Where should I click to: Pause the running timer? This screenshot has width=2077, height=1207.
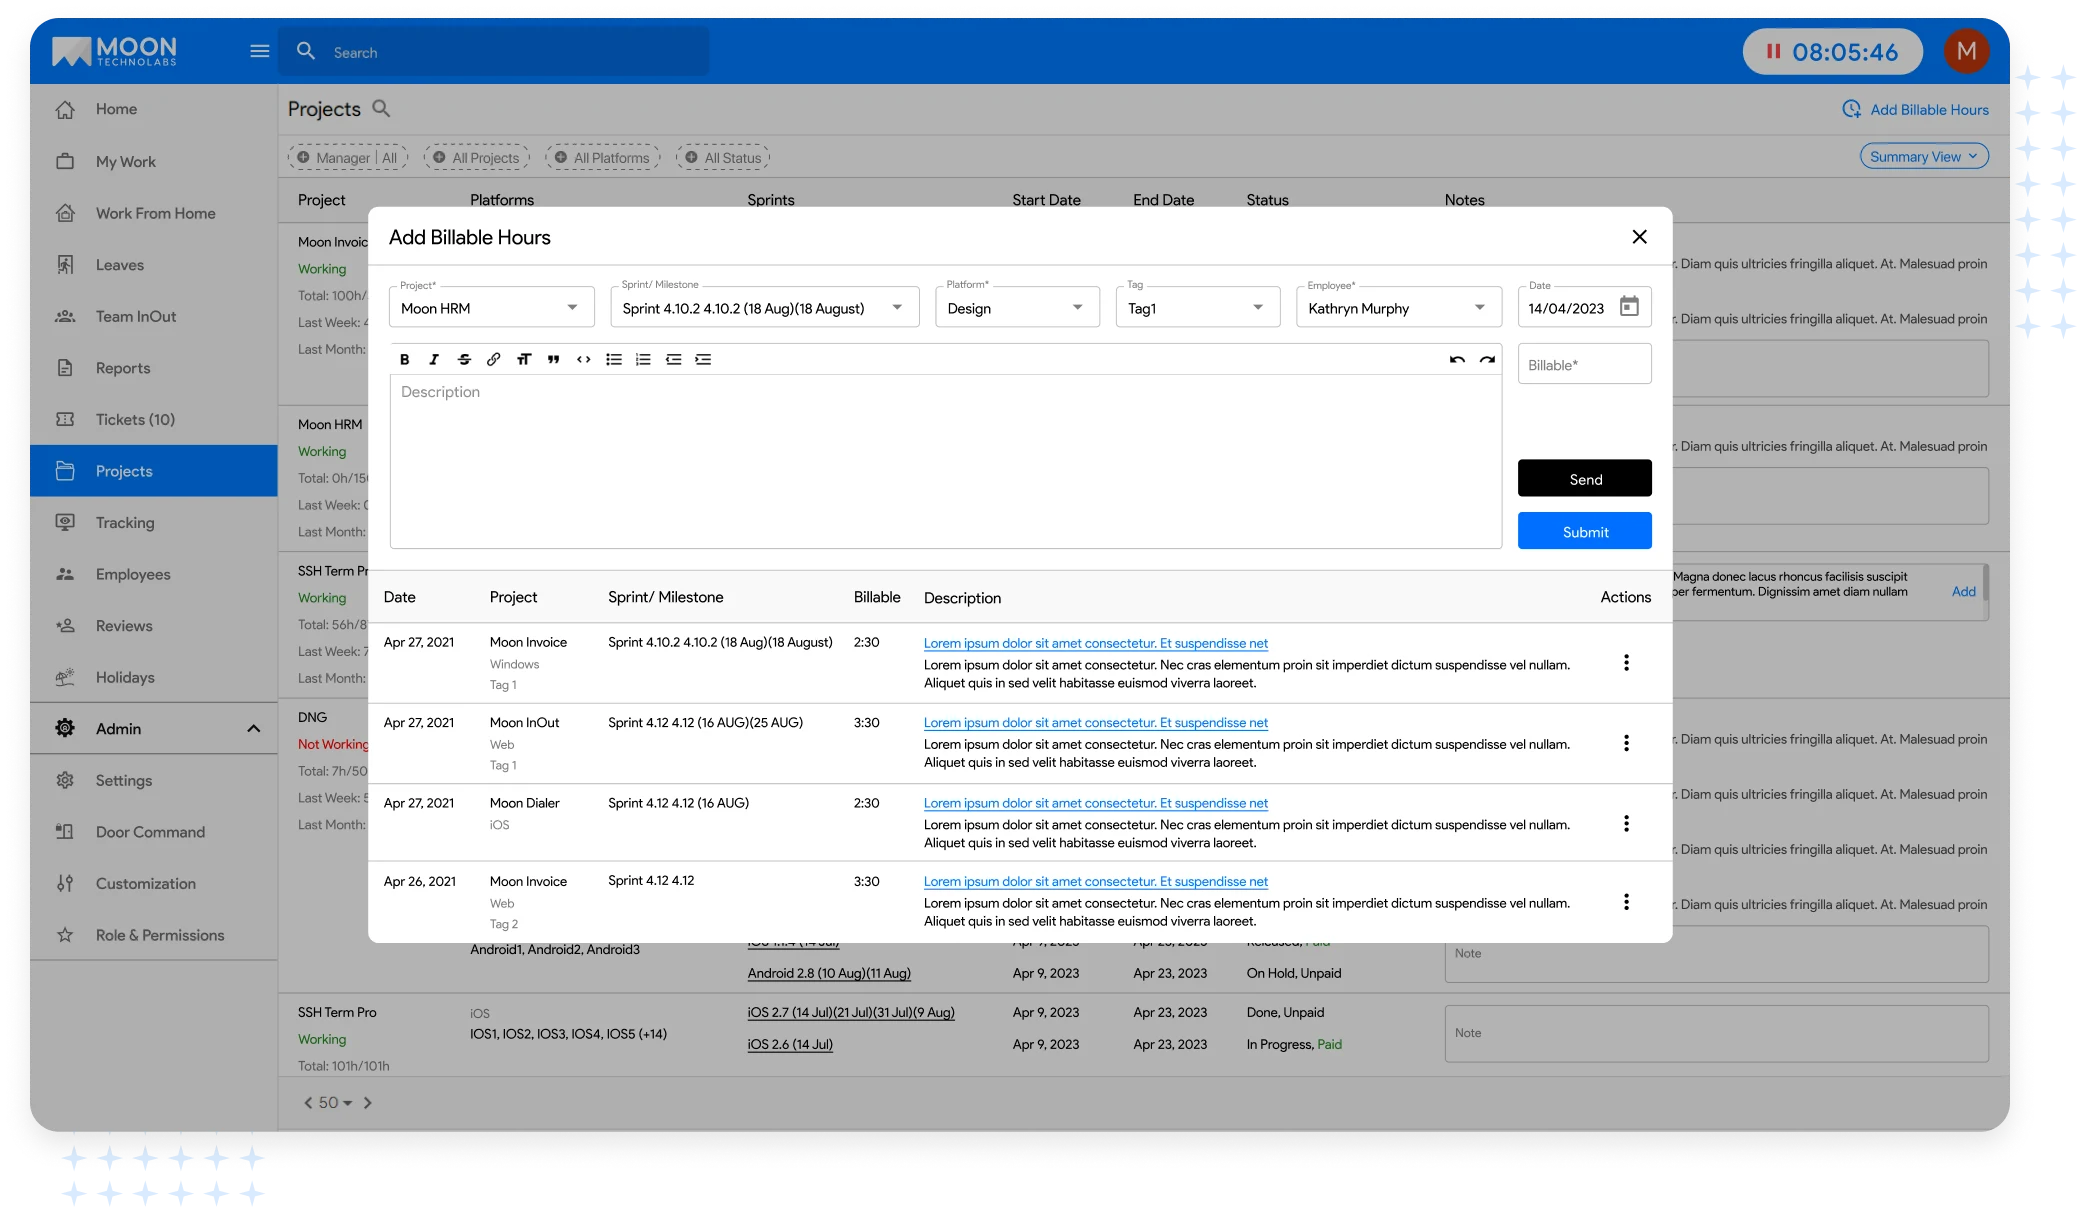click(1773, 51)
